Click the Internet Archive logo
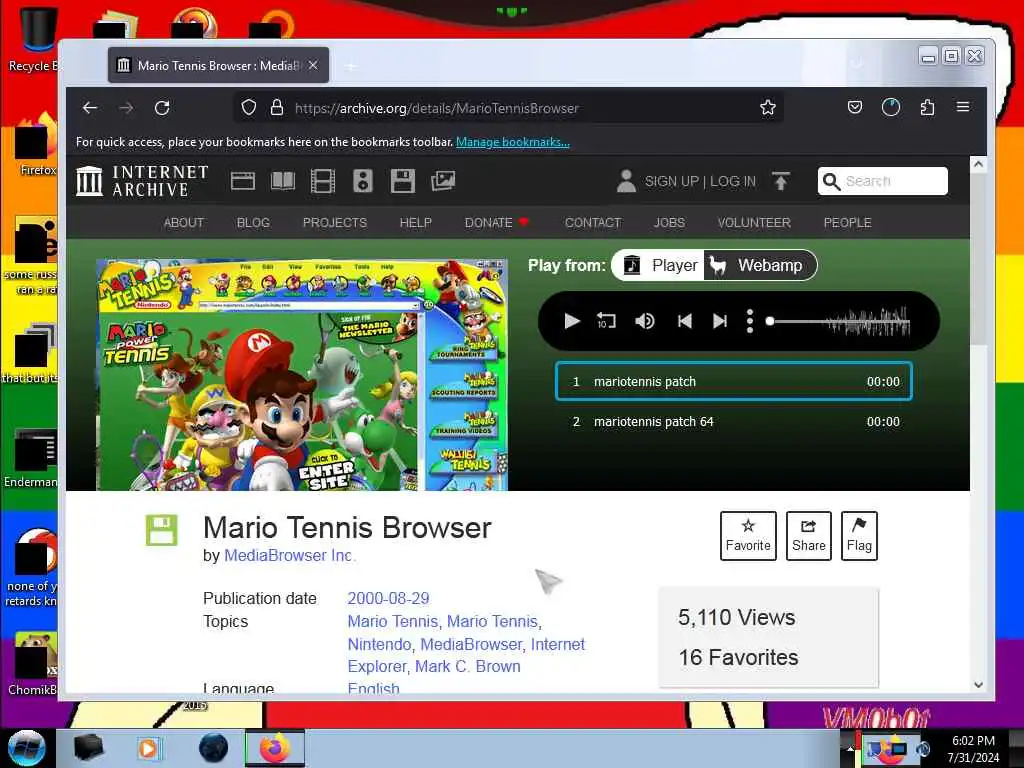 (142, 181)
